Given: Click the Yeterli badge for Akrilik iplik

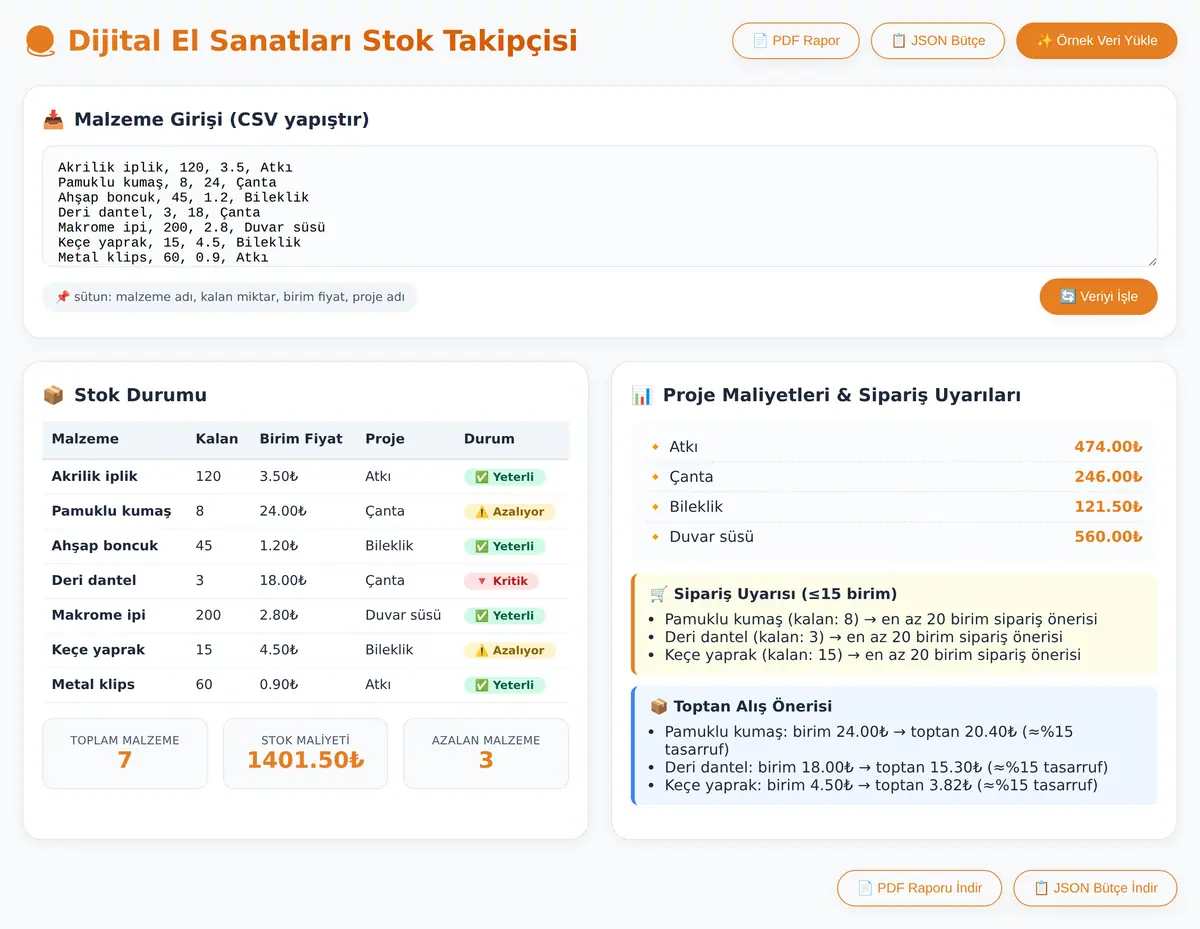Looking at the screenshot, I should coord(505,477).
